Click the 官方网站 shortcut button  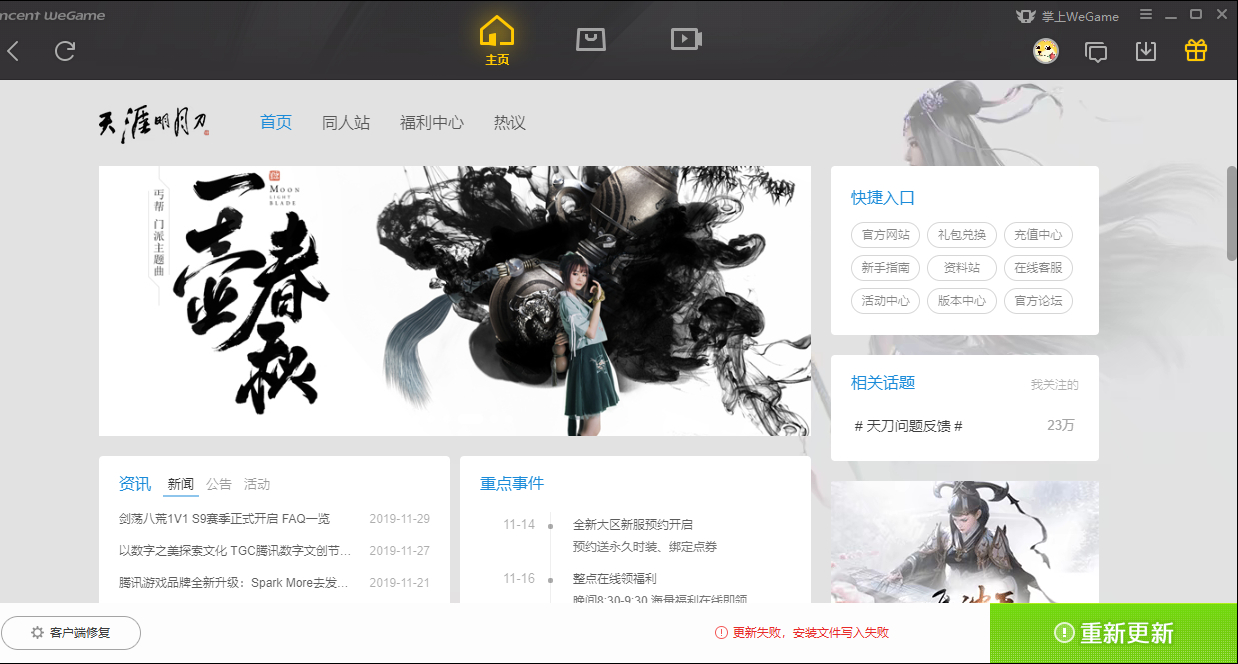[885, 235]
